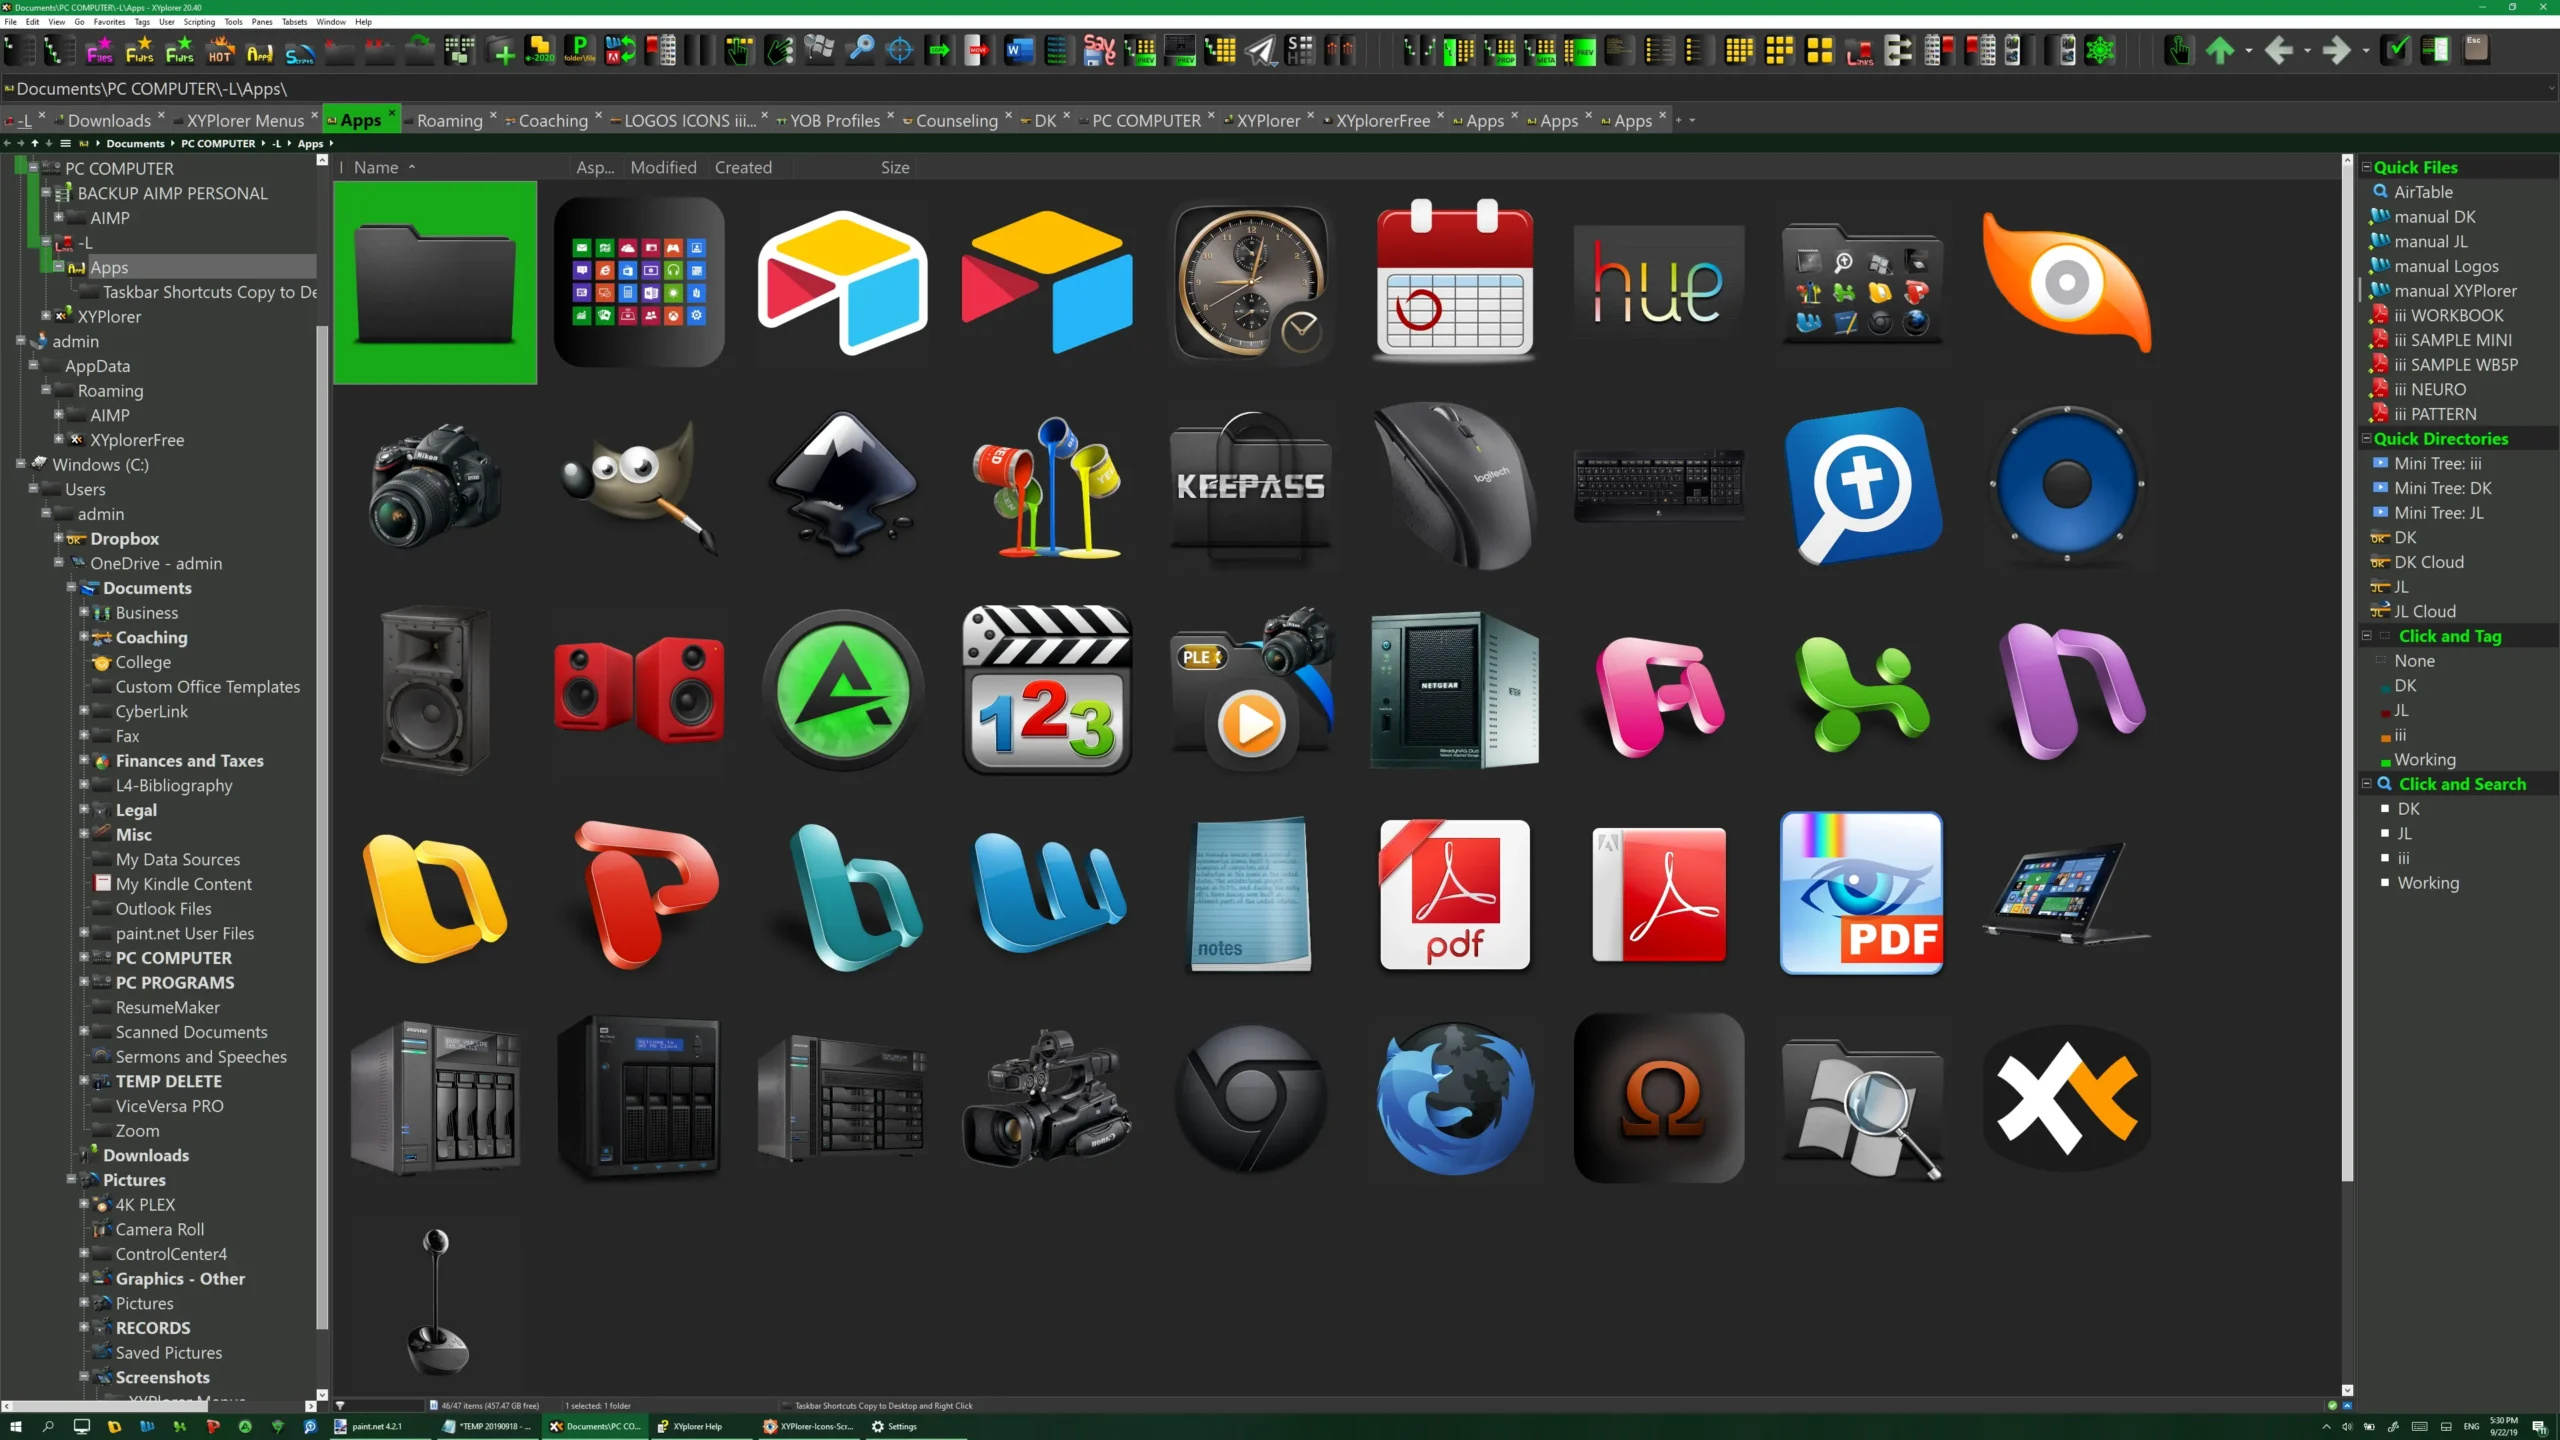Click the green up arrow toolbar button
Screen dimensions: 2560x1440
(x=2220, y=50)
